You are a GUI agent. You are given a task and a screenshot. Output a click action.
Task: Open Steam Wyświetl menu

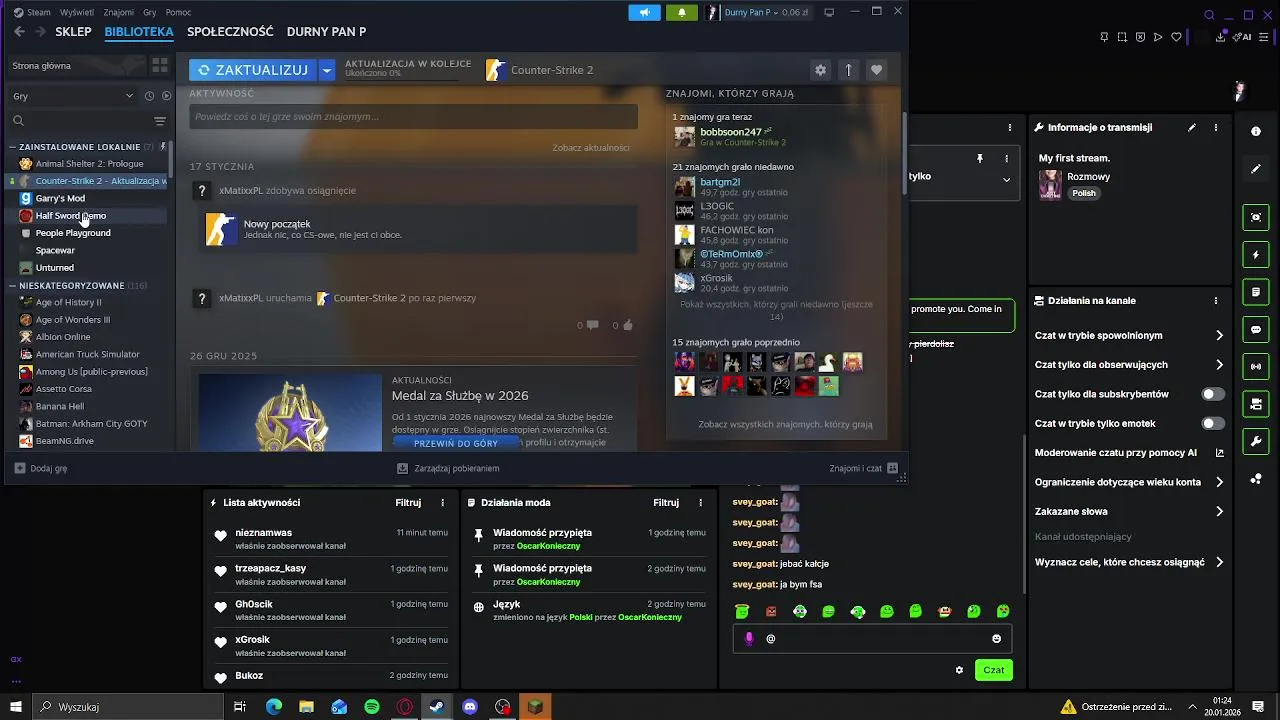click(x=77, y=12)
